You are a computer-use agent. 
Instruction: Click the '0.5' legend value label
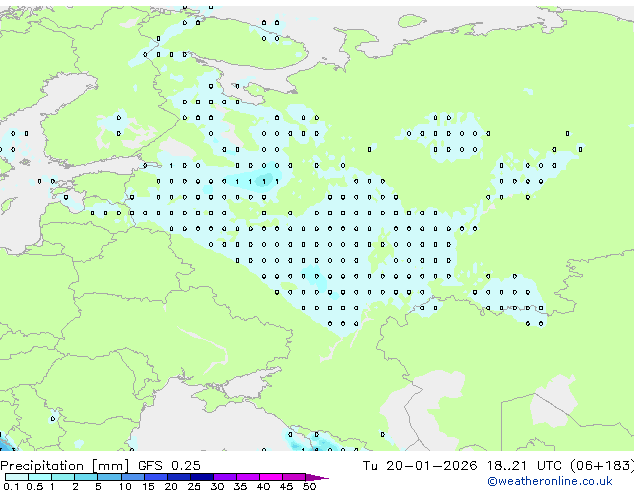click(x=34, y=486)
